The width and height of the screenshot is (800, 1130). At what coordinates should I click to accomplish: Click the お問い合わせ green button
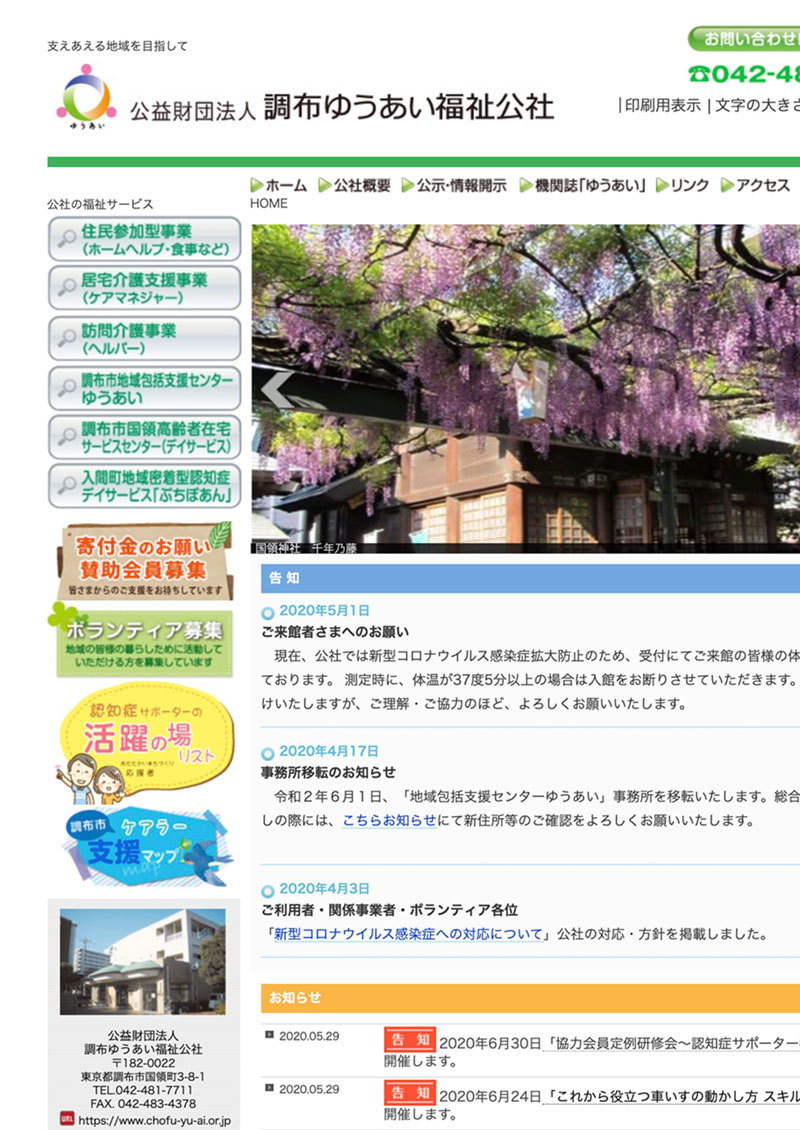(744, 39)
